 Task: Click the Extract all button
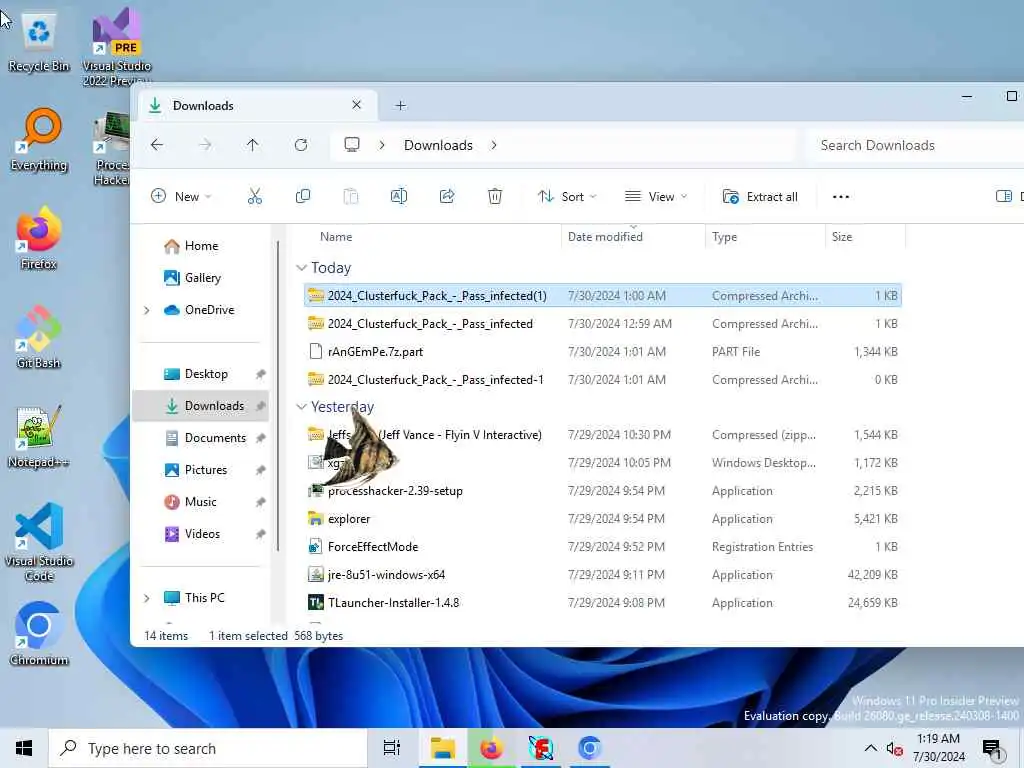(x=760, y=196)
